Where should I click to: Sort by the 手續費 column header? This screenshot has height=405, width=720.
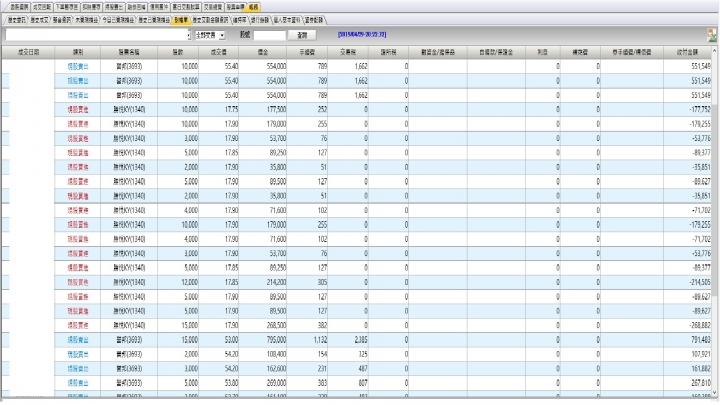coord(307,52)
